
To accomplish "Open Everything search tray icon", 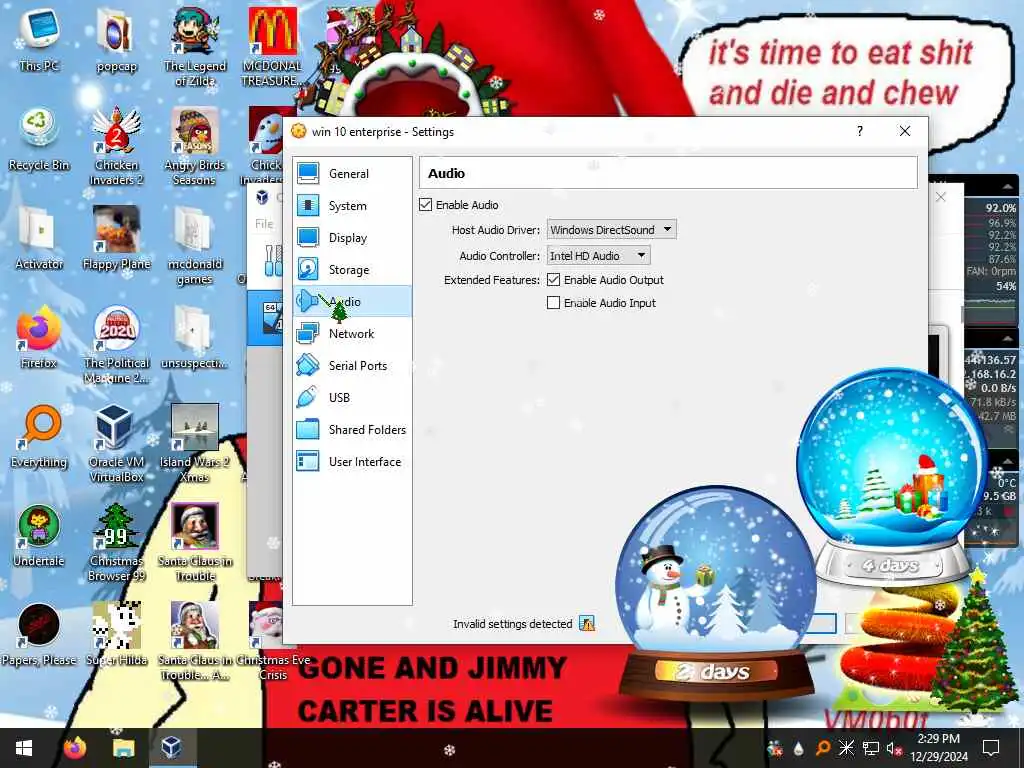I will (823, 748).
